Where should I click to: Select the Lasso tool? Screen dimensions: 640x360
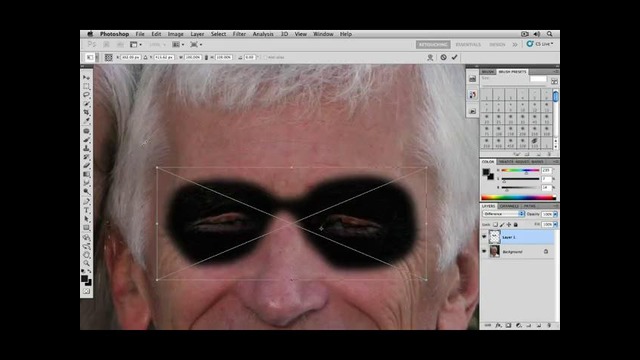[x=86, y=95]
